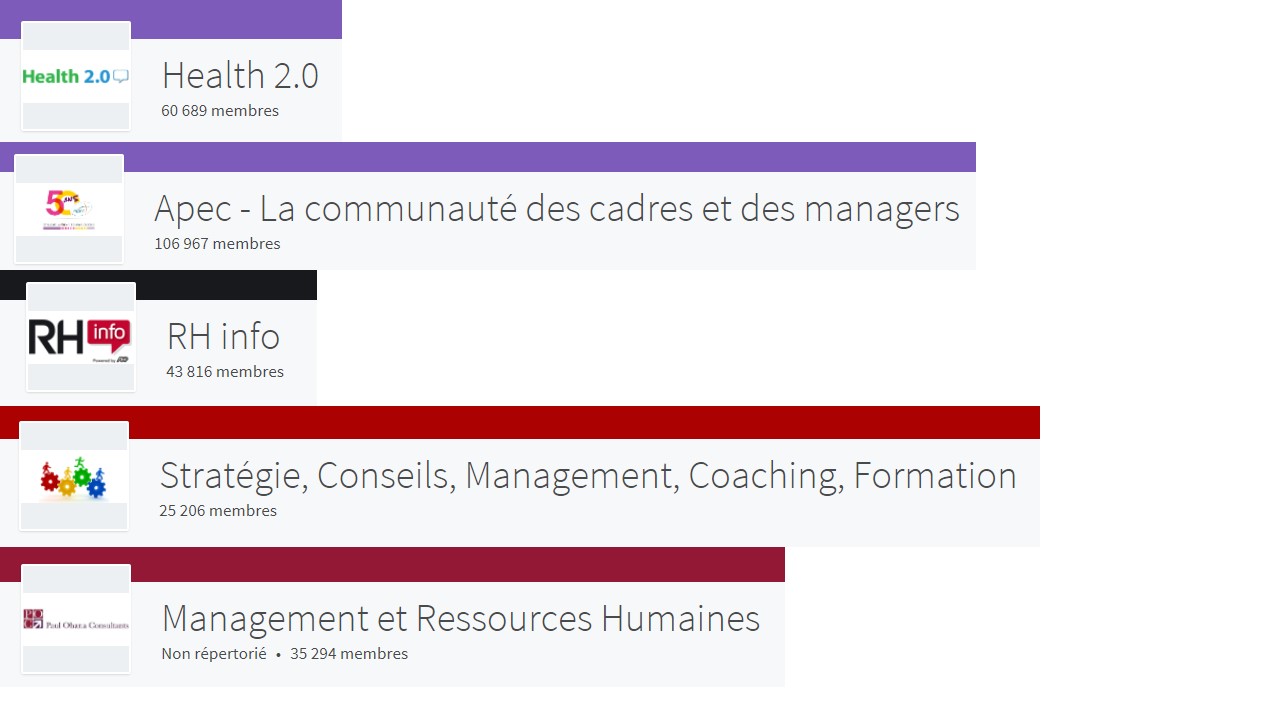Click the colored gears group logo
The height and width of the screenshot is (720, 1280).
pos(74,476)
